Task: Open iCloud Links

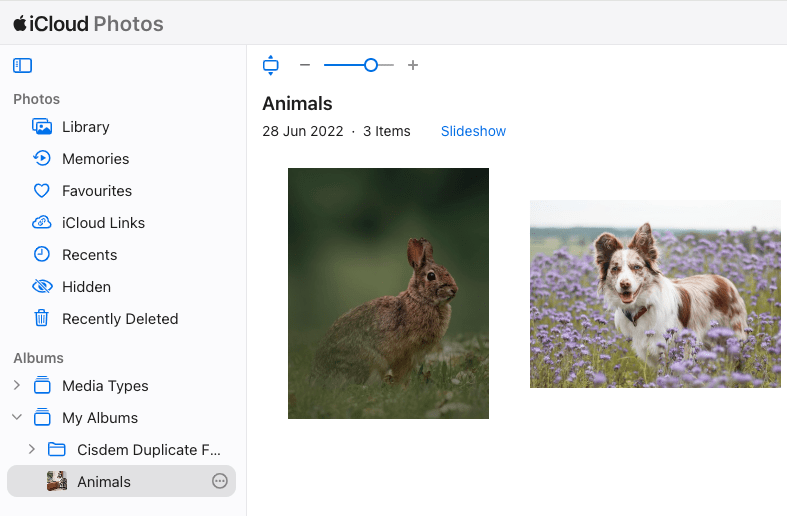Action: coord(103,223)
